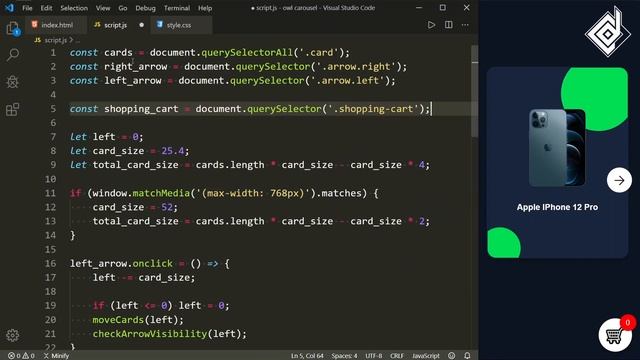Screen dimensions: 640x360
Task: Open the Debug menu
Action: pos(145,8)
